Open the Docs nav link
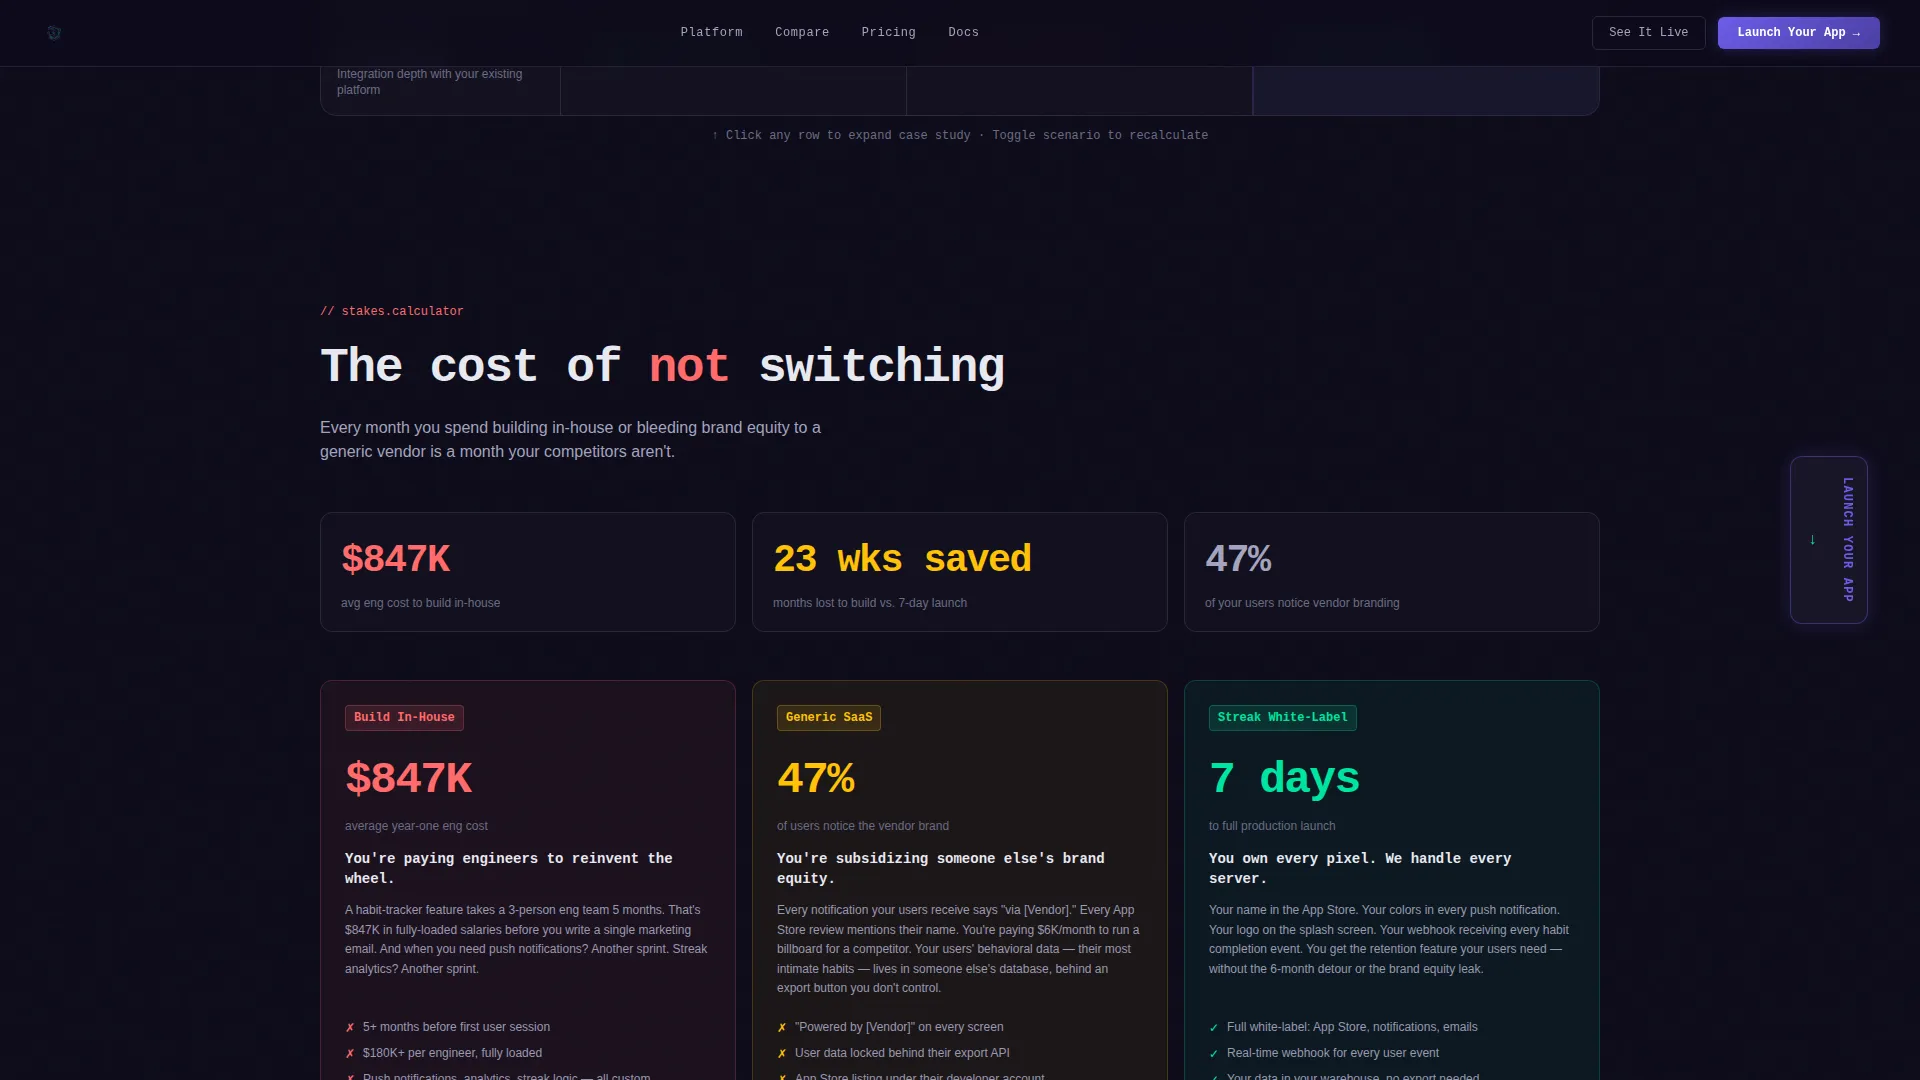 pos(963,33)
